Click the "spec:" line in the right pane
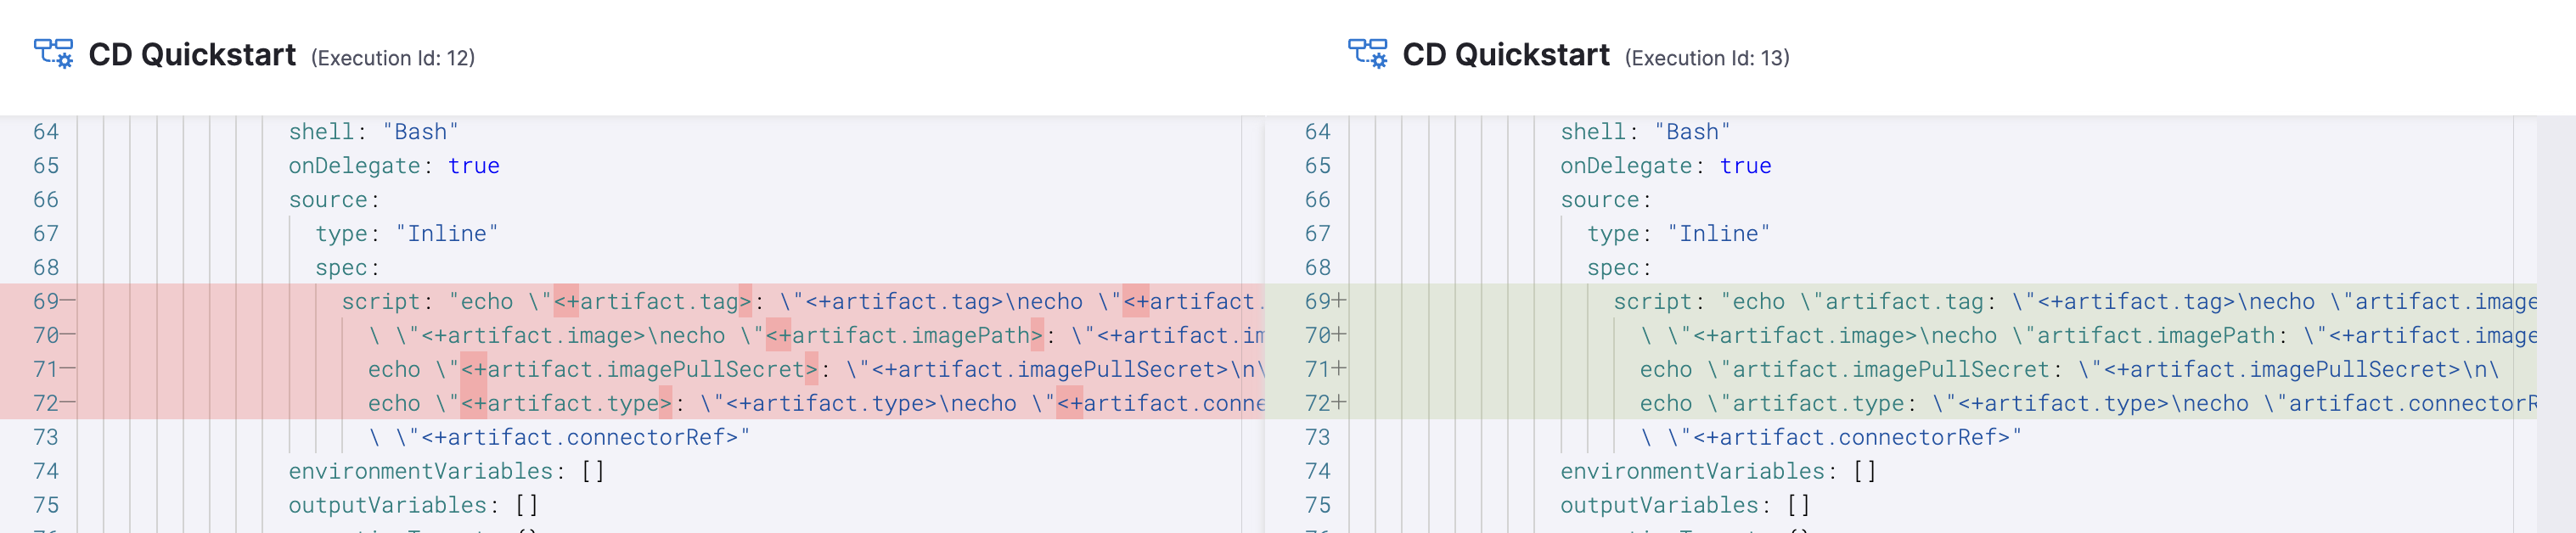The height and width of the screenshot is (533, 2576). tap(1618, 268)
